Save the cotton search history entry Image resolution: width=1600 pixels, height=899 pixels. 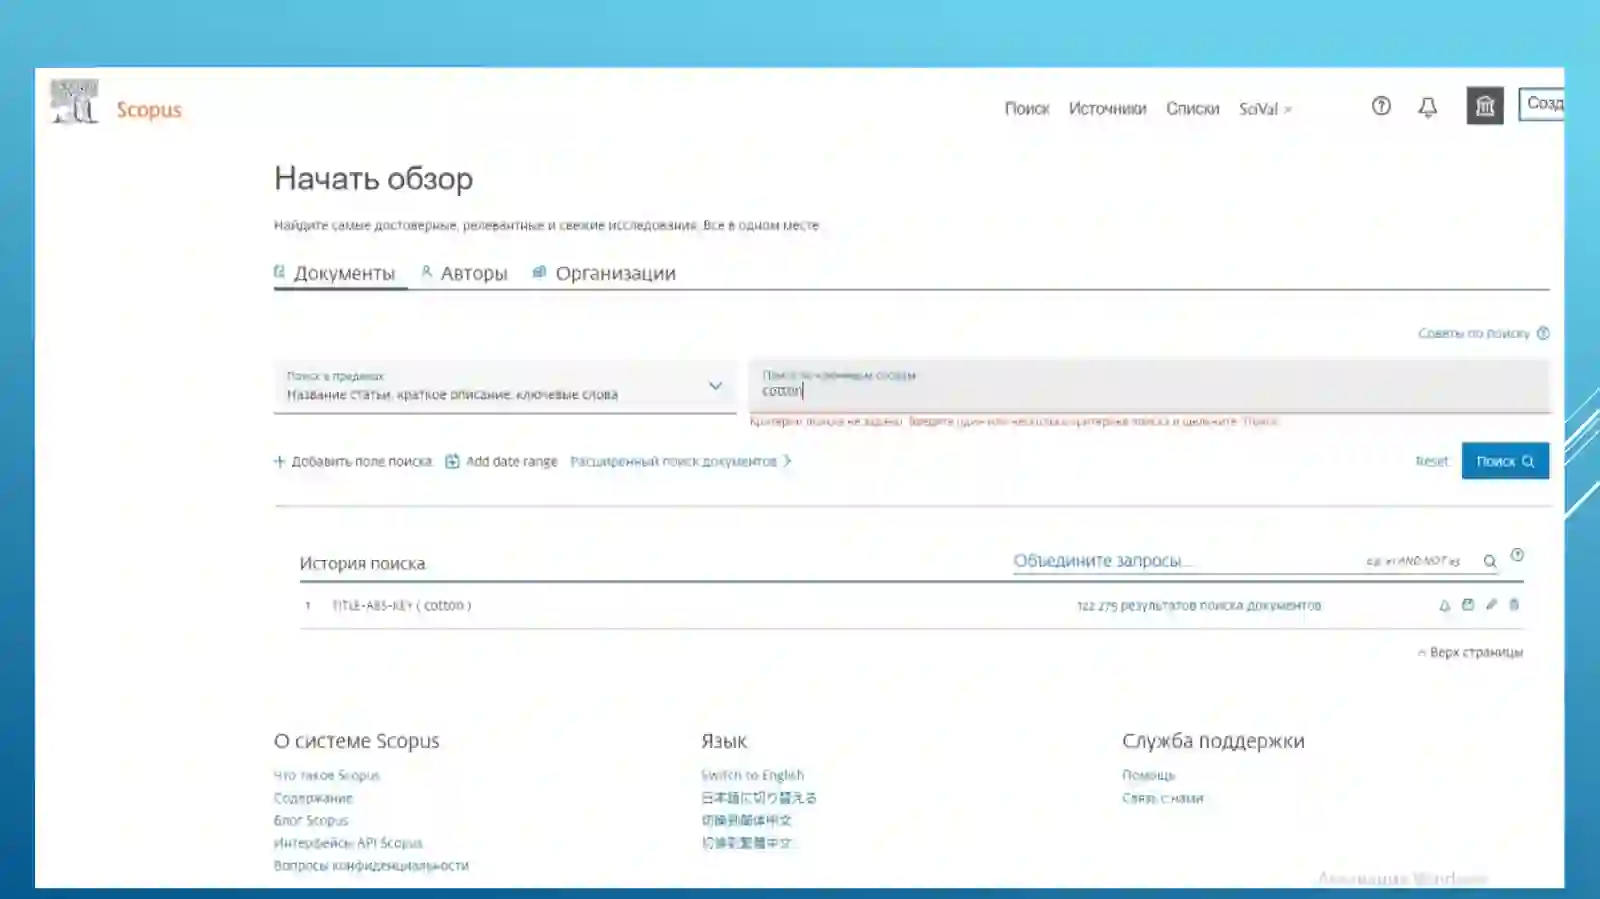[1468, 604]
